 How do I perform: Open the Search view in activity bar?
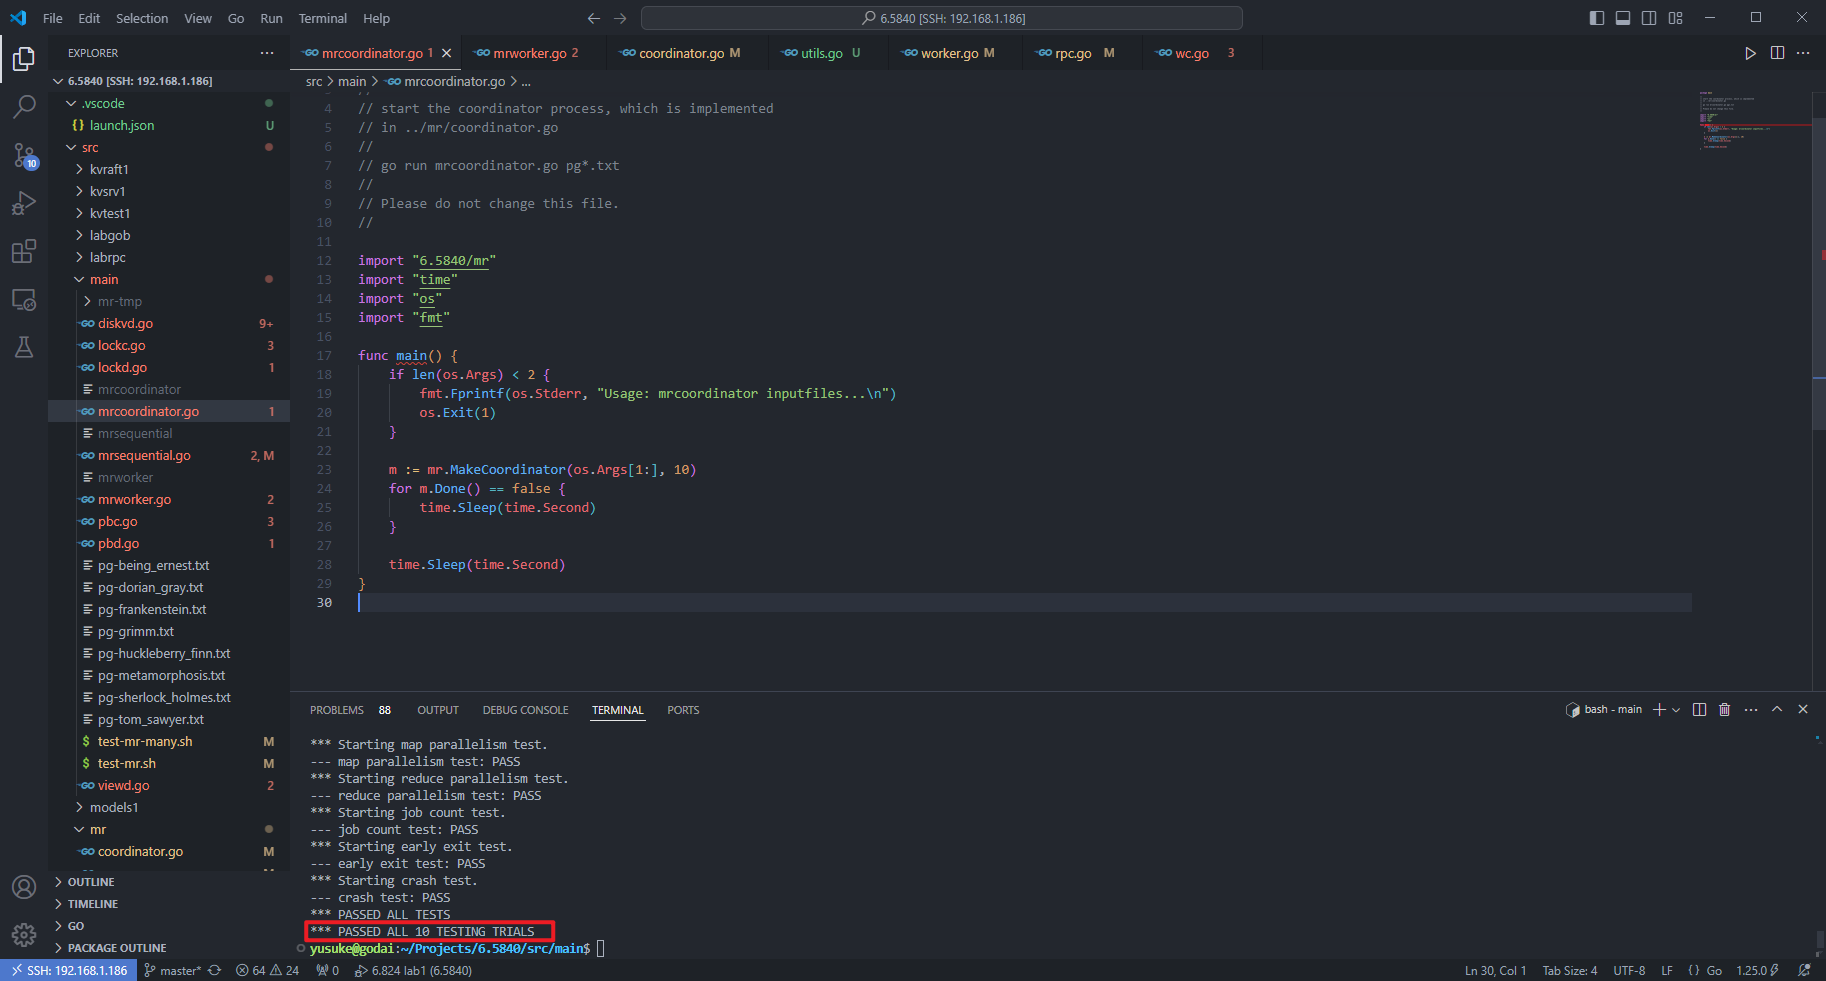pos(24,106)
